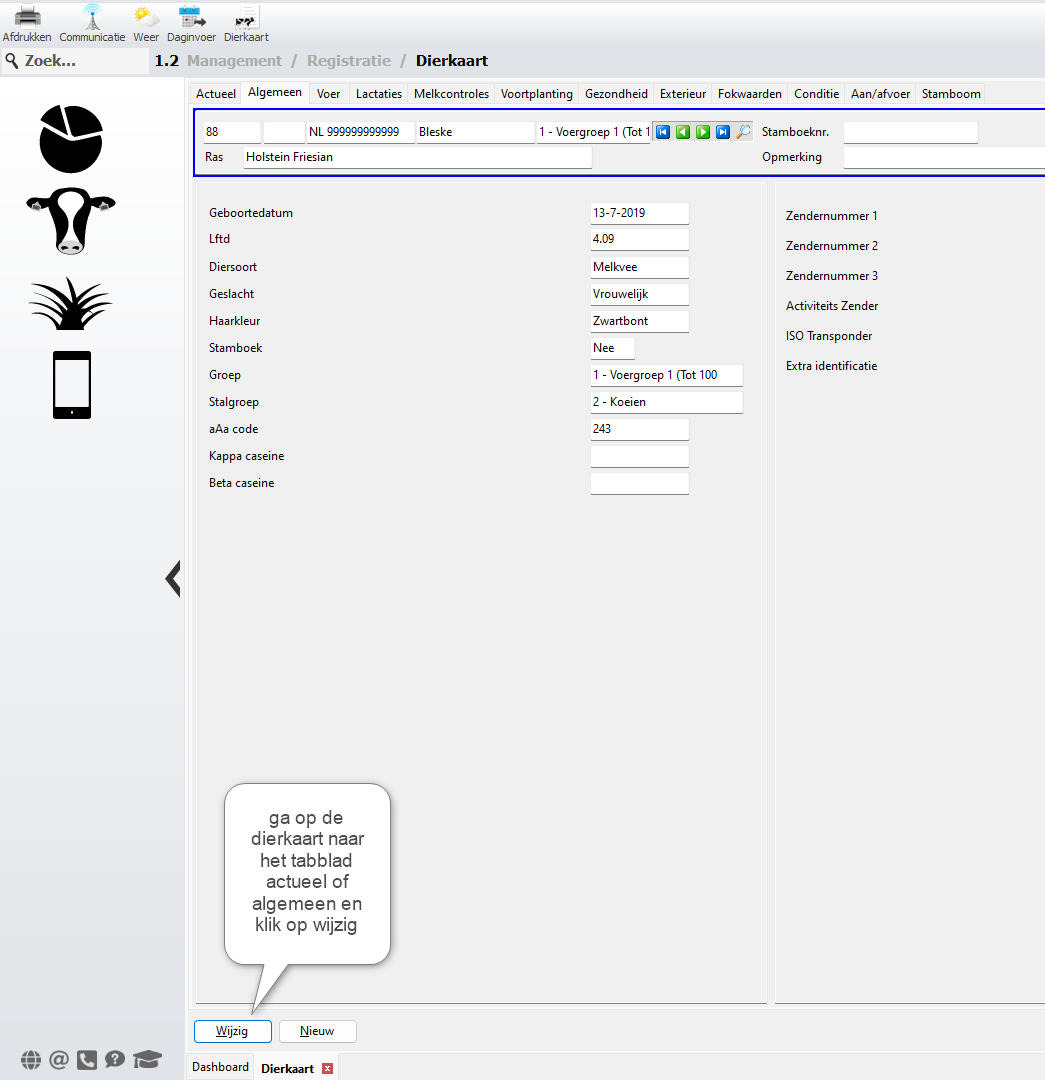Image resolution: width=1045 pixels, height=1080 pixels.
Task: Switch to the Melkcontroles tab
Action: [x=451, y=94]
